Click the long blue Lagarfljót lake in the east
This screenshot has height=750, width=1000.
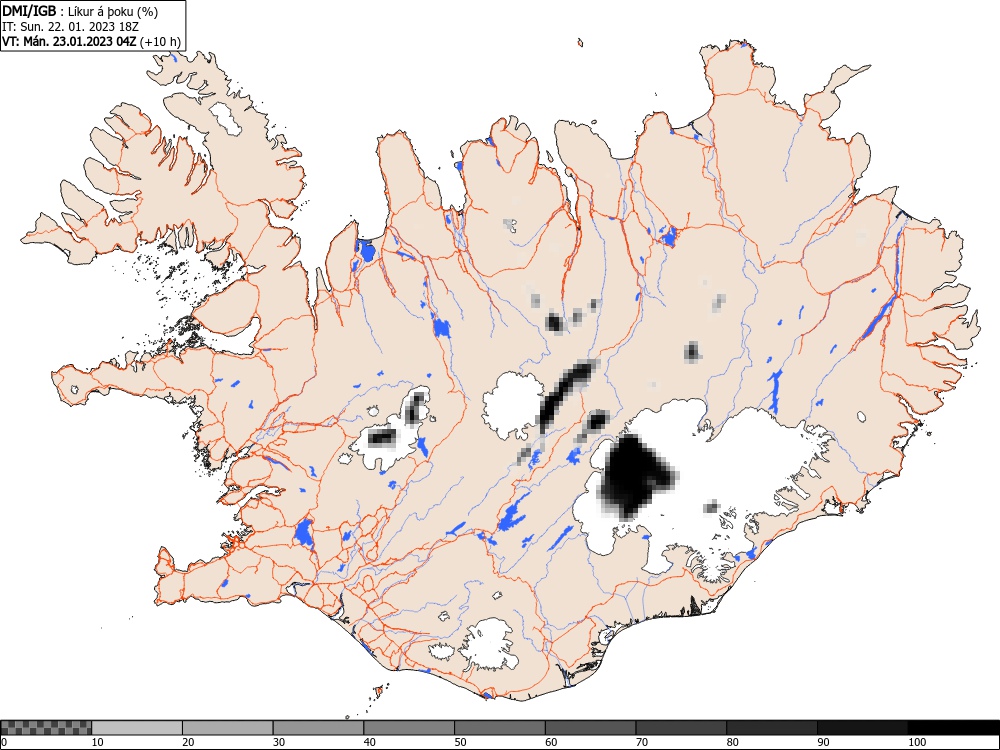coord(880,316)
